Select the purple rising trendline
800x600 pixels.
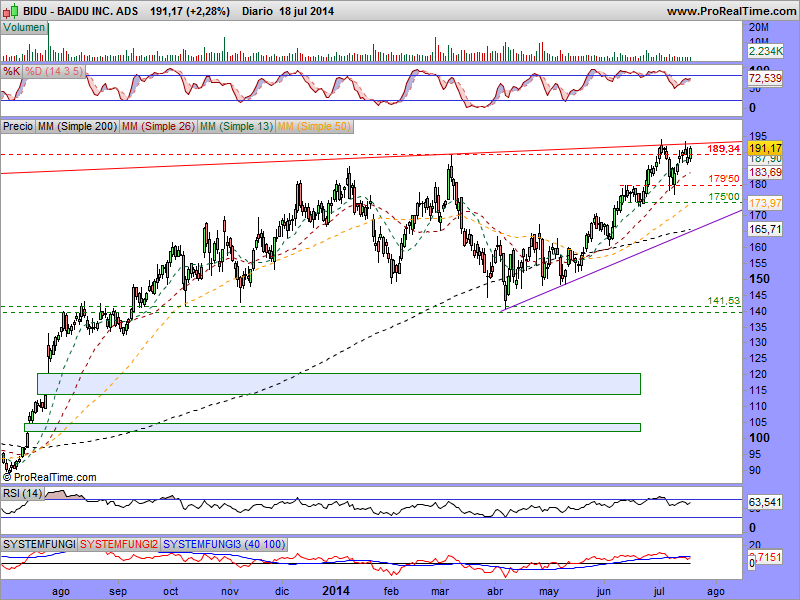tap(622, 260)
